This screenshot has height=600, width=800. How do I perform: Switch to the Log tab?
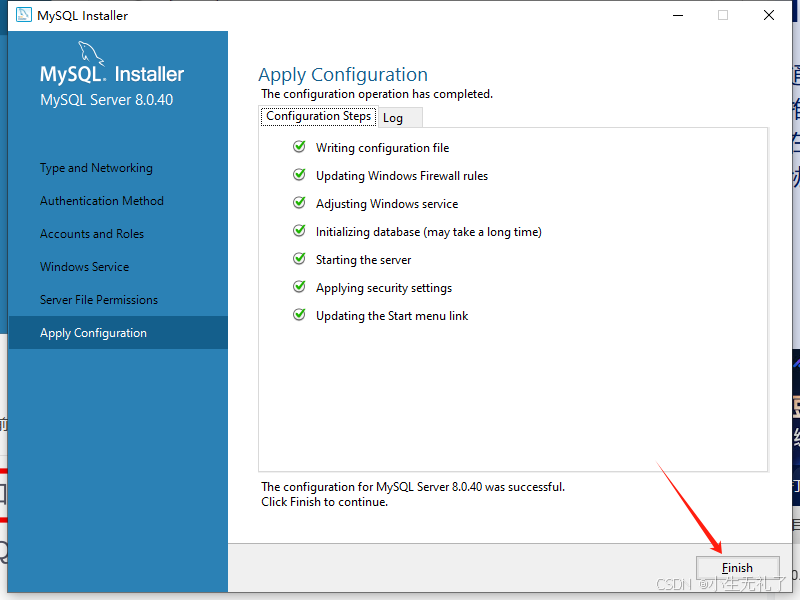click(399, 118)
